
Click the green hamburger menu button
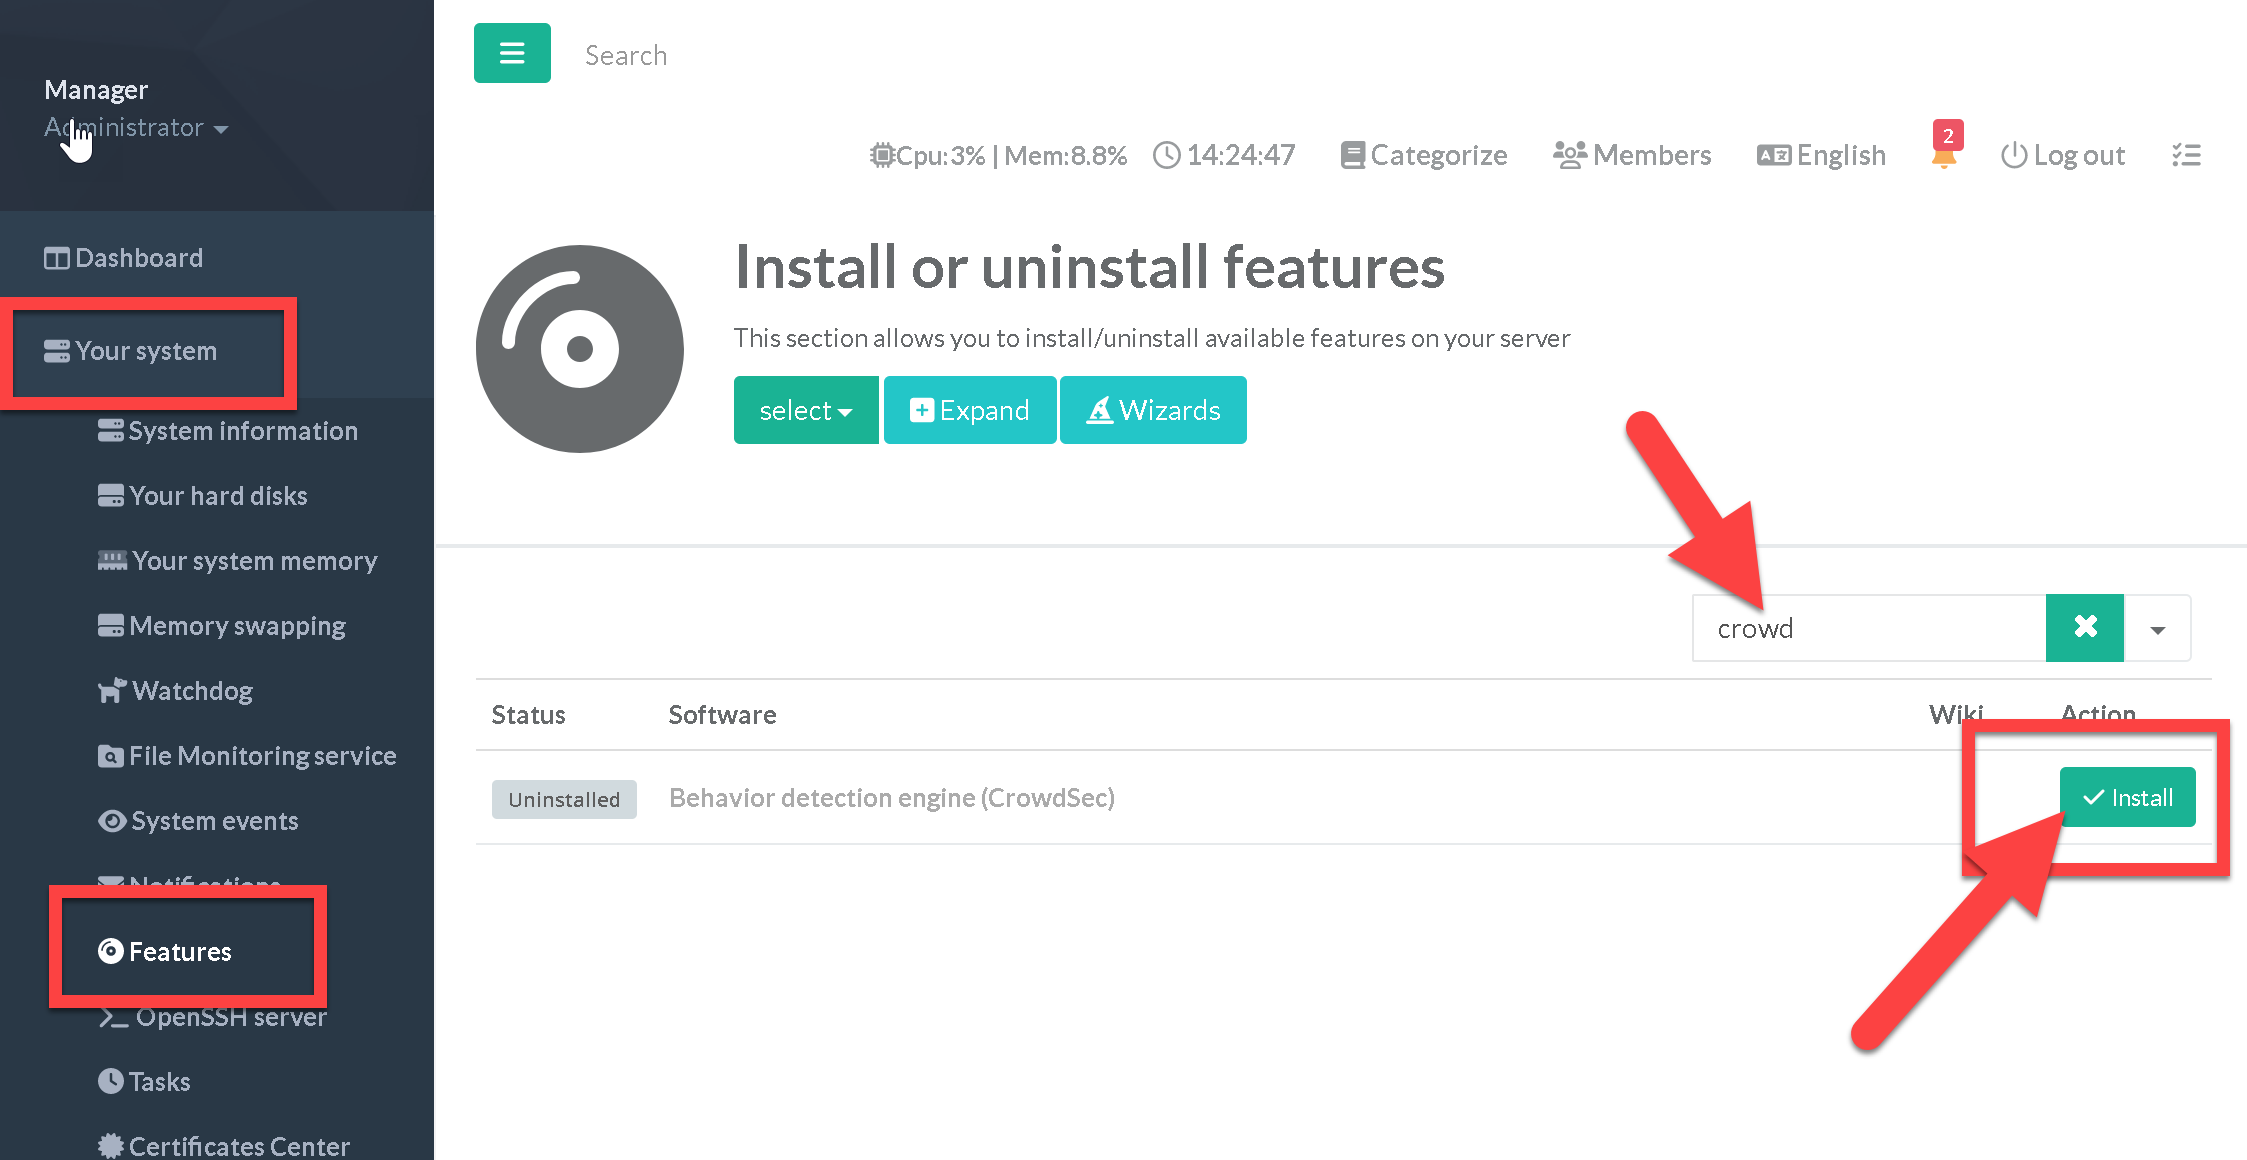(512, 54)
